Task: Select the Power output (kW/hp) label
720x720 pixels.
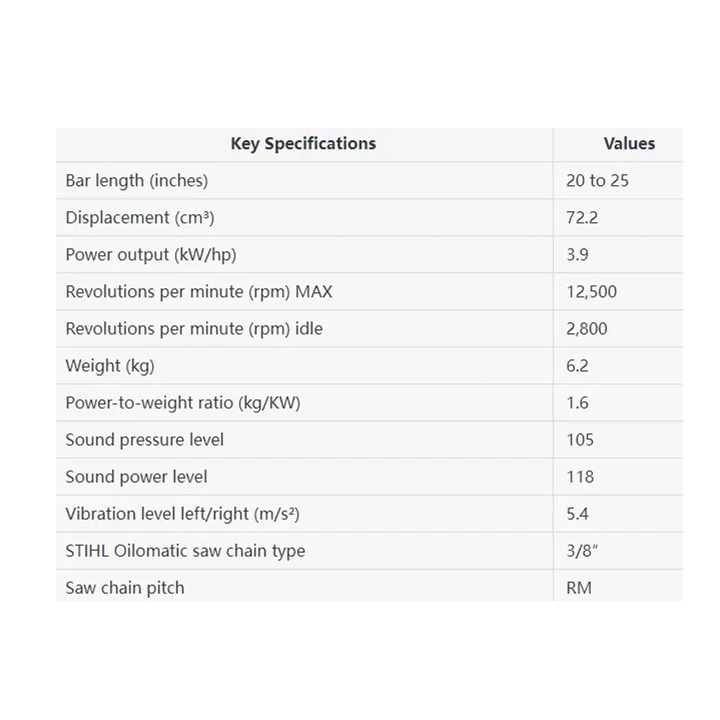Action: tap(151, 255)
